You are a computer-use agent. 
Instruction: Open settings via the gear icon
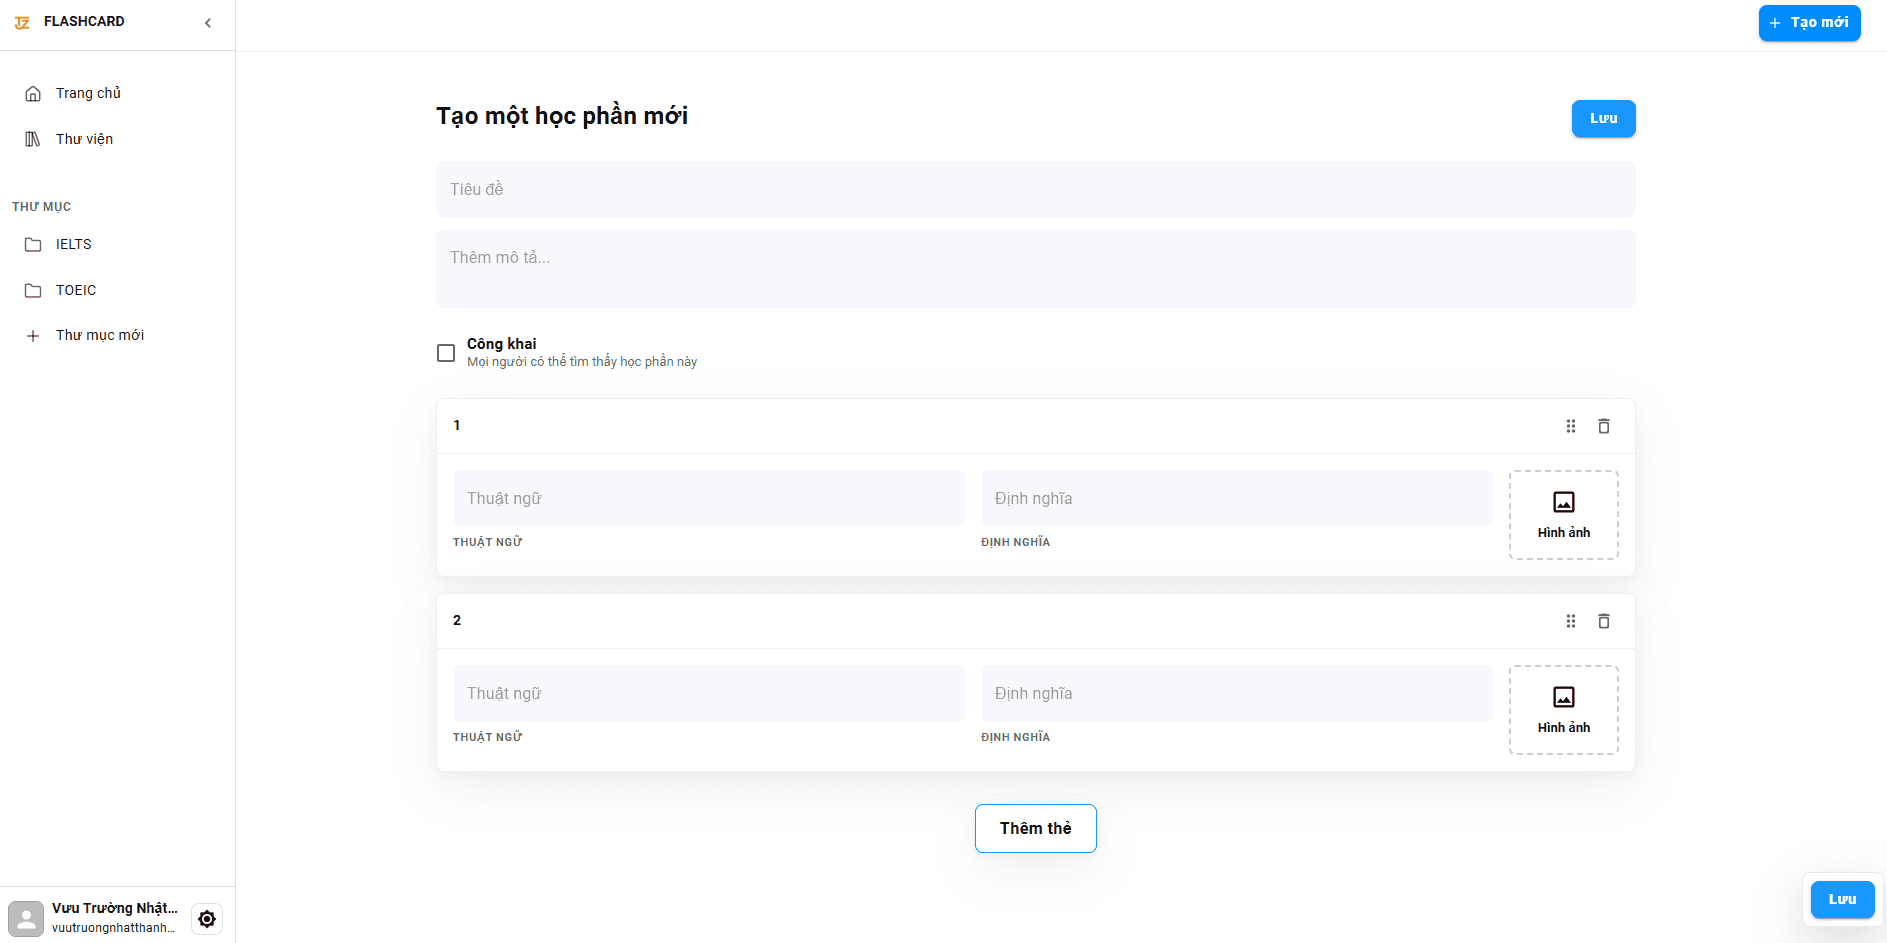(x=207, y=918)
